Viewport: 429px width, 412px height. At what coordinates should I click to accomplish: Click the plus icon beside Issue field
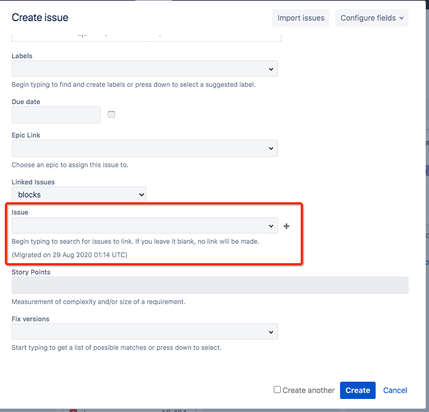pos(286,226)
